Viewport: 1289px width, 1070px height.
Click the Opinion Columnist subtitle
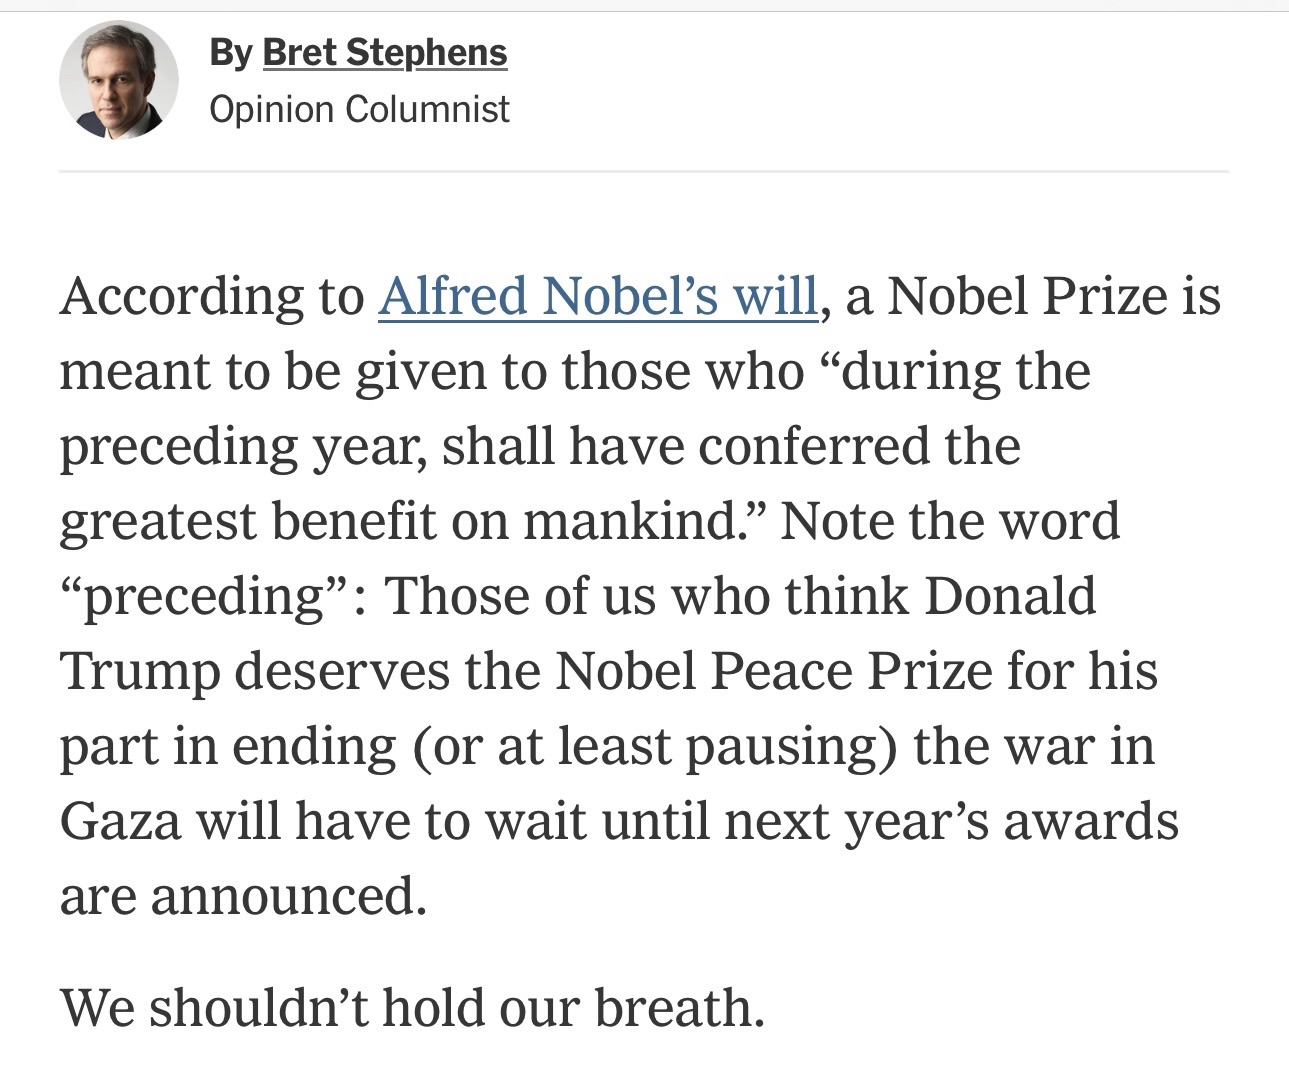pos(359,109)
